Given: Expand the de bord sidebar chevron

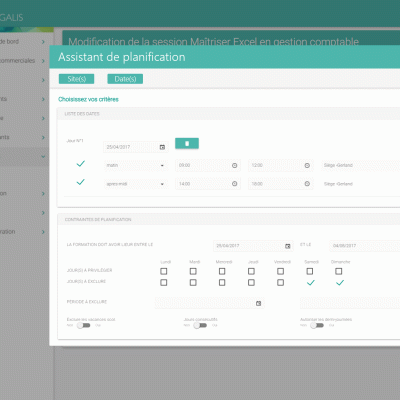Looking at the screenshot, I should 43,42.
